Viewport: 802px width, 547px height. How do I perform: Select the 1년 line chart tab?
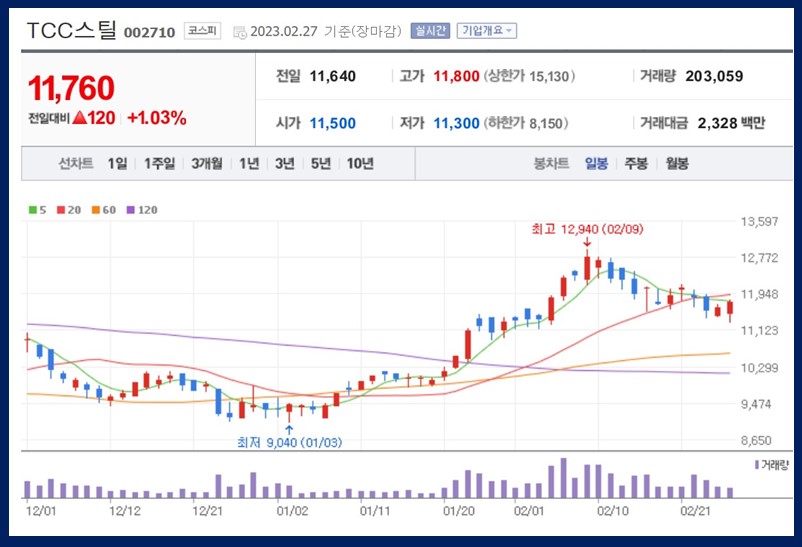[249, 163]
